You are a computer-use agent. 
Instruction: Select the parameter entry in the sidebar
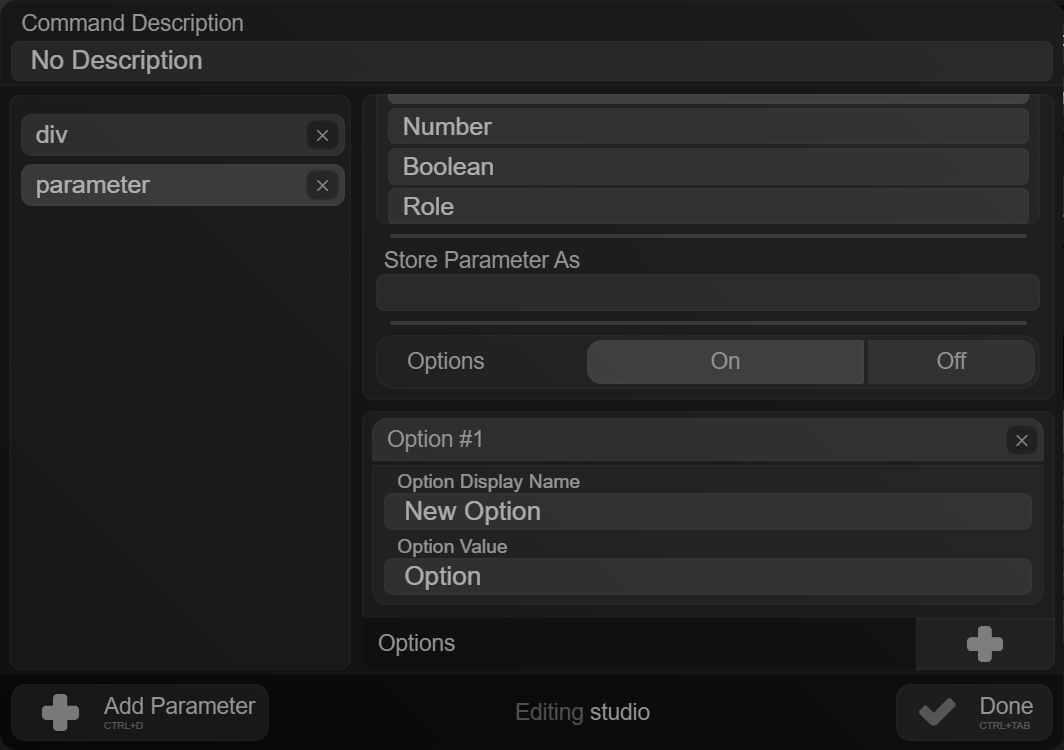pyautogui.click(x=160, y=185)
